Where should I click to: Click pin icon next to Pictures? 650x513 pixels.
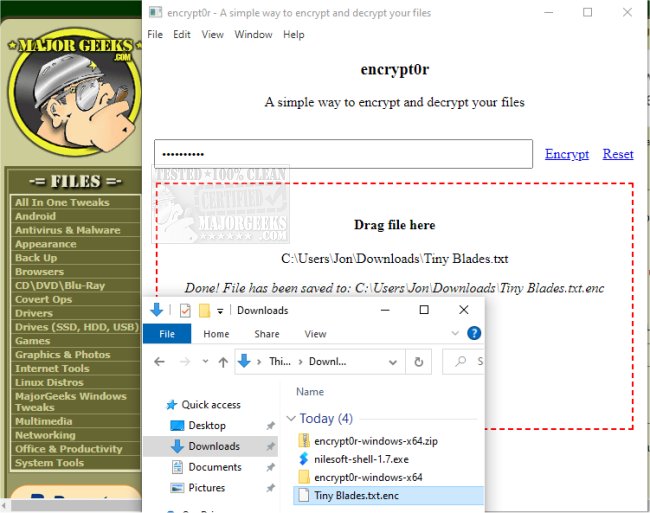tap(271, 488)
